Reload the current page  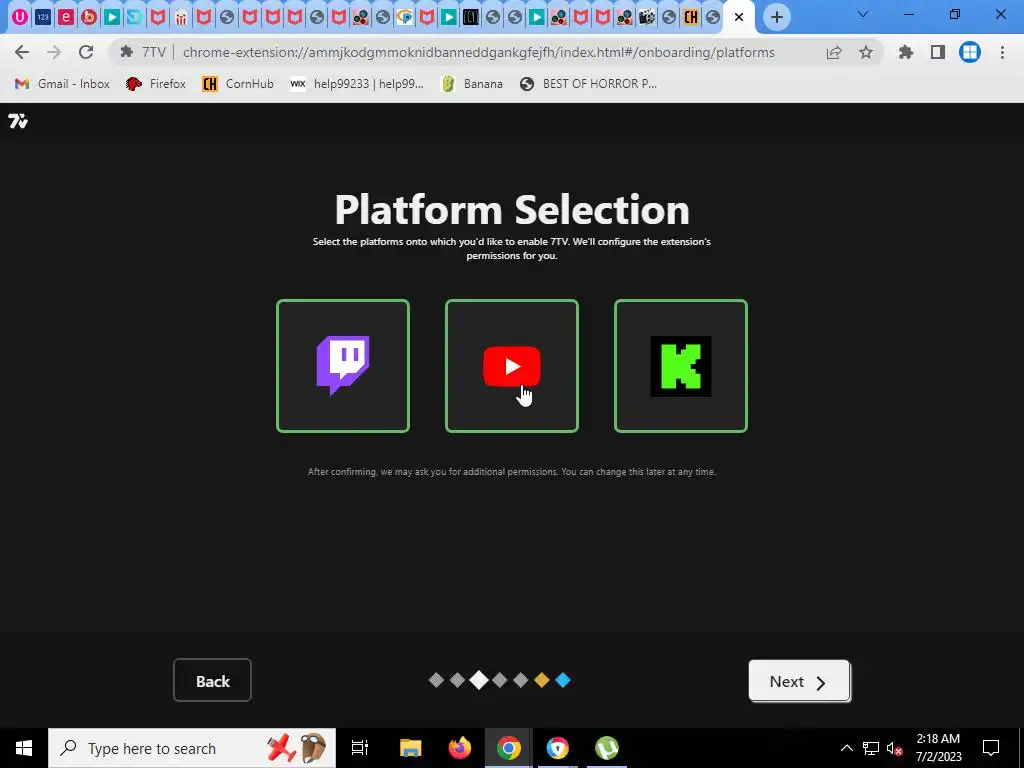click(x=86, y=52)
